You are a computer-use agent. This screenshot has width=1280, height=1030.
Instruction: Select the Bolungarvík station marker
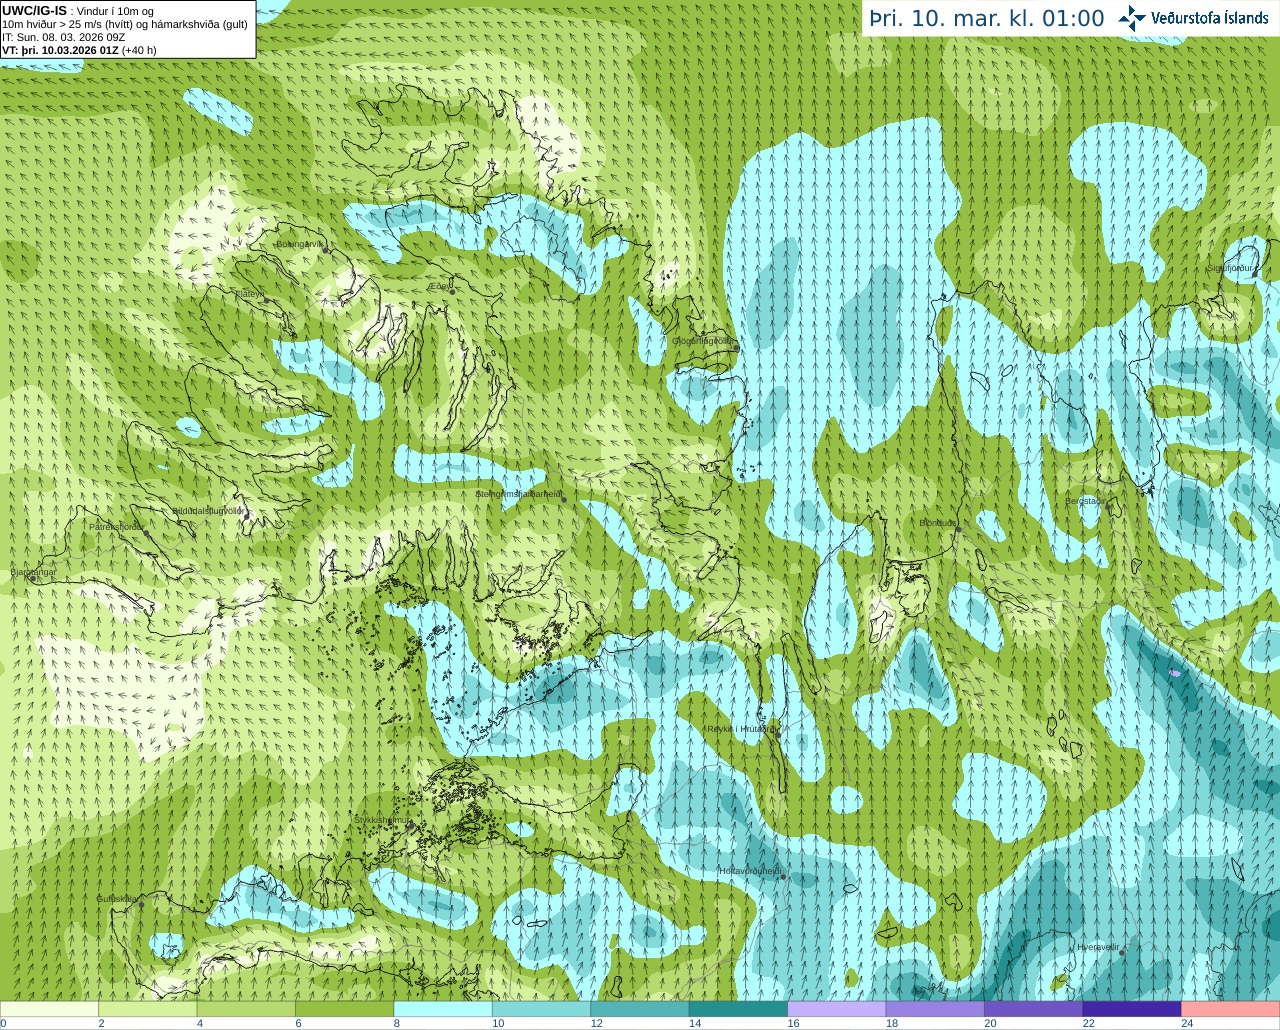click(x=326, y=250)
